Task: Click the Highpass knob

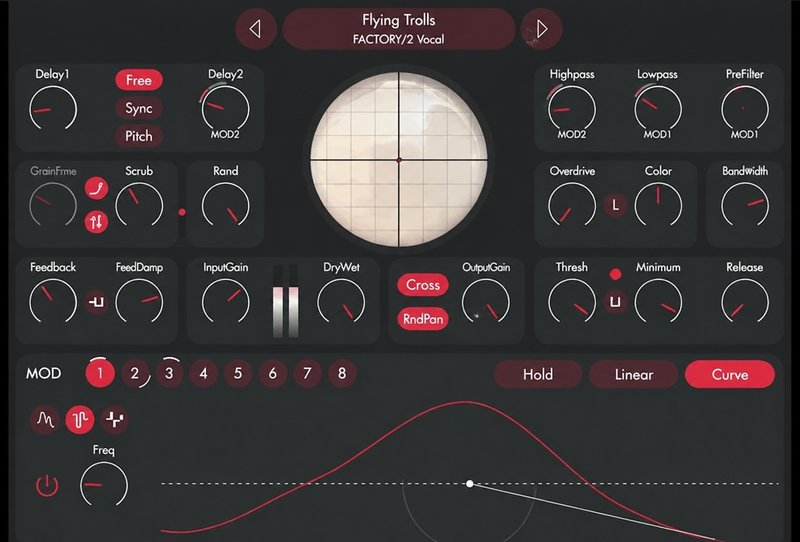Action: (571, 108)
